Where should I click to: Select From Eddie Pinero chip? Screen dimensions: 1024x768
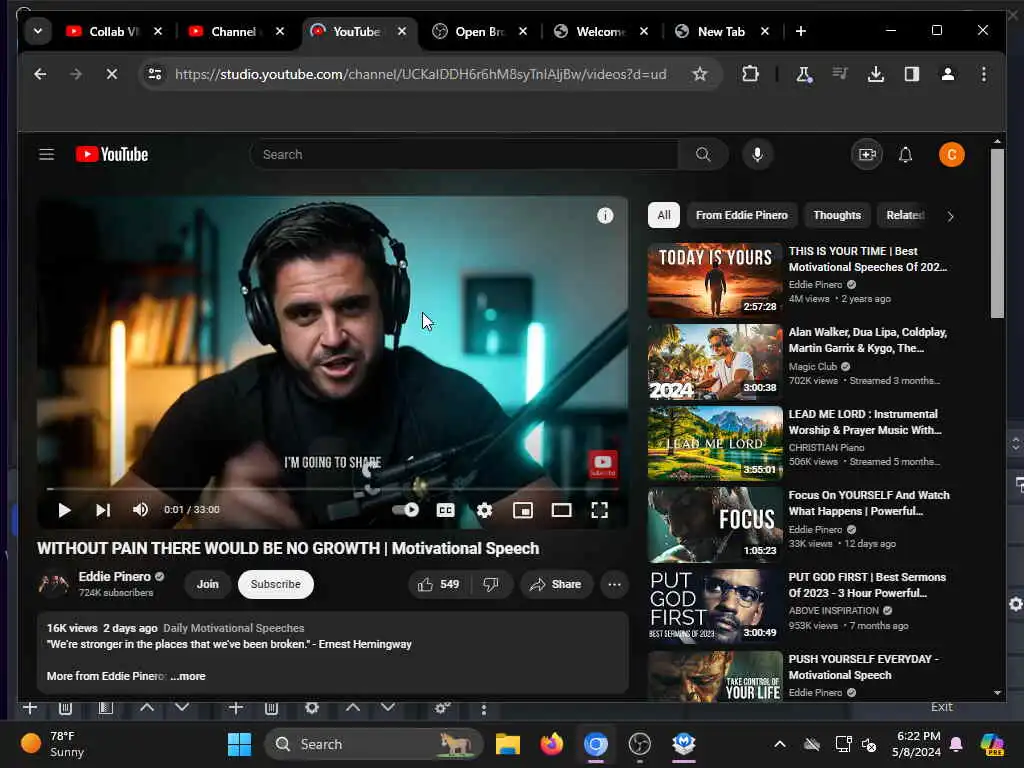[742, 216]
